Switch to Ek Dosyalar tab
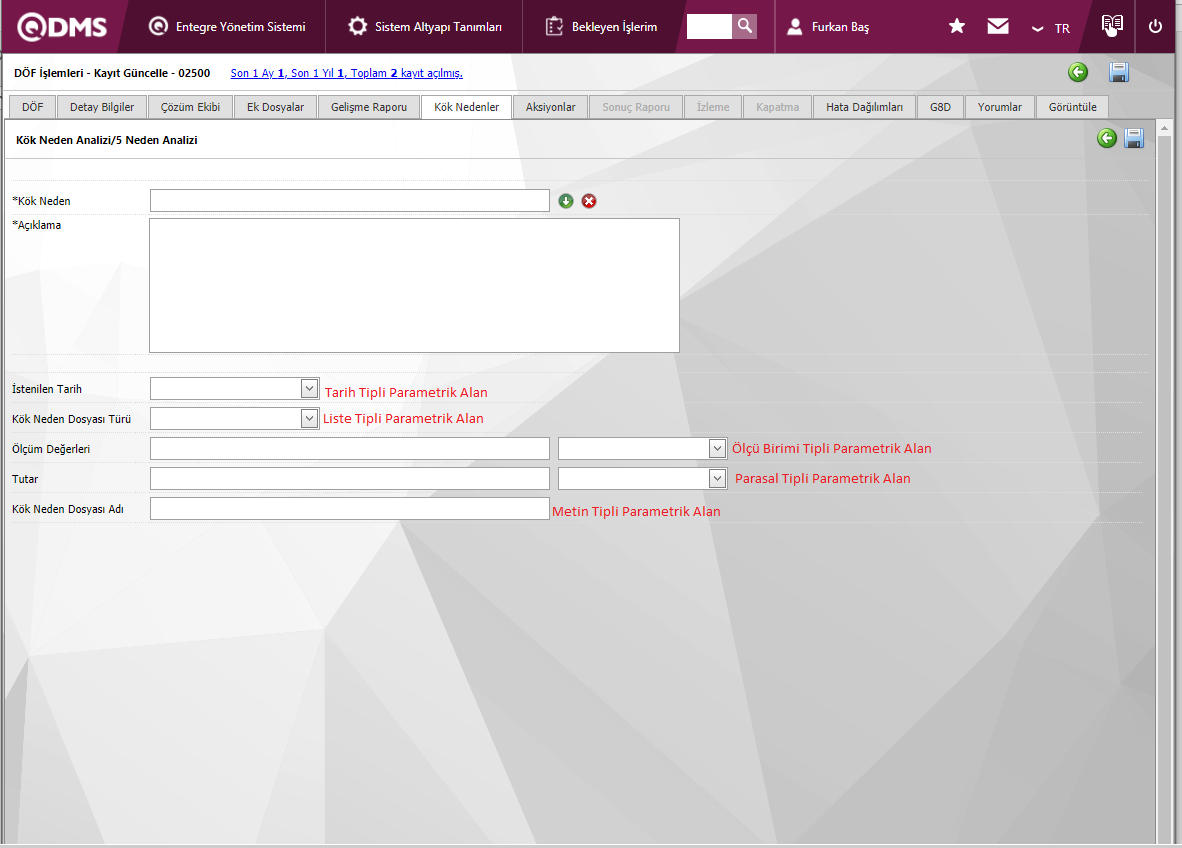 tap(275, 107)
